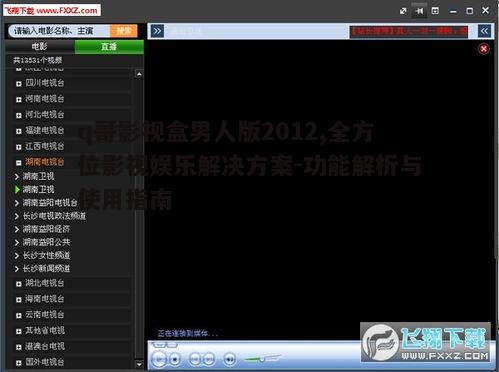Click the double-left arrow icon above the video
499x372 pixels.
(x=484, y=31)
